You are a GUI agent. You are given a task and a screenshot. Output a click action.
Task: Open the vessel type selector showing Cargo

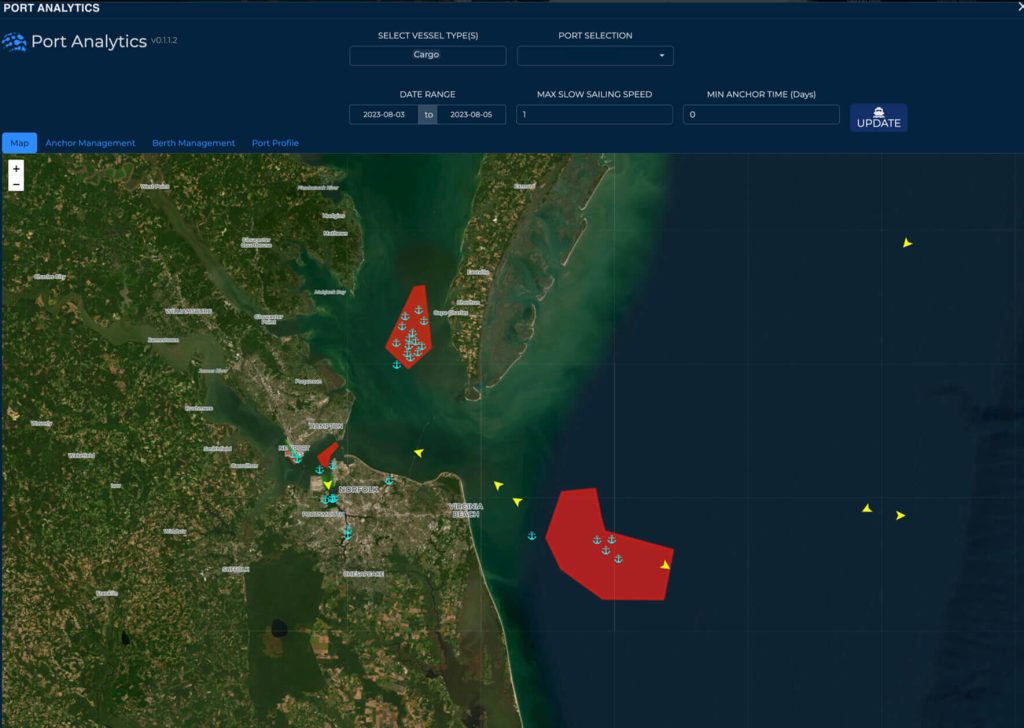[427, 55]
